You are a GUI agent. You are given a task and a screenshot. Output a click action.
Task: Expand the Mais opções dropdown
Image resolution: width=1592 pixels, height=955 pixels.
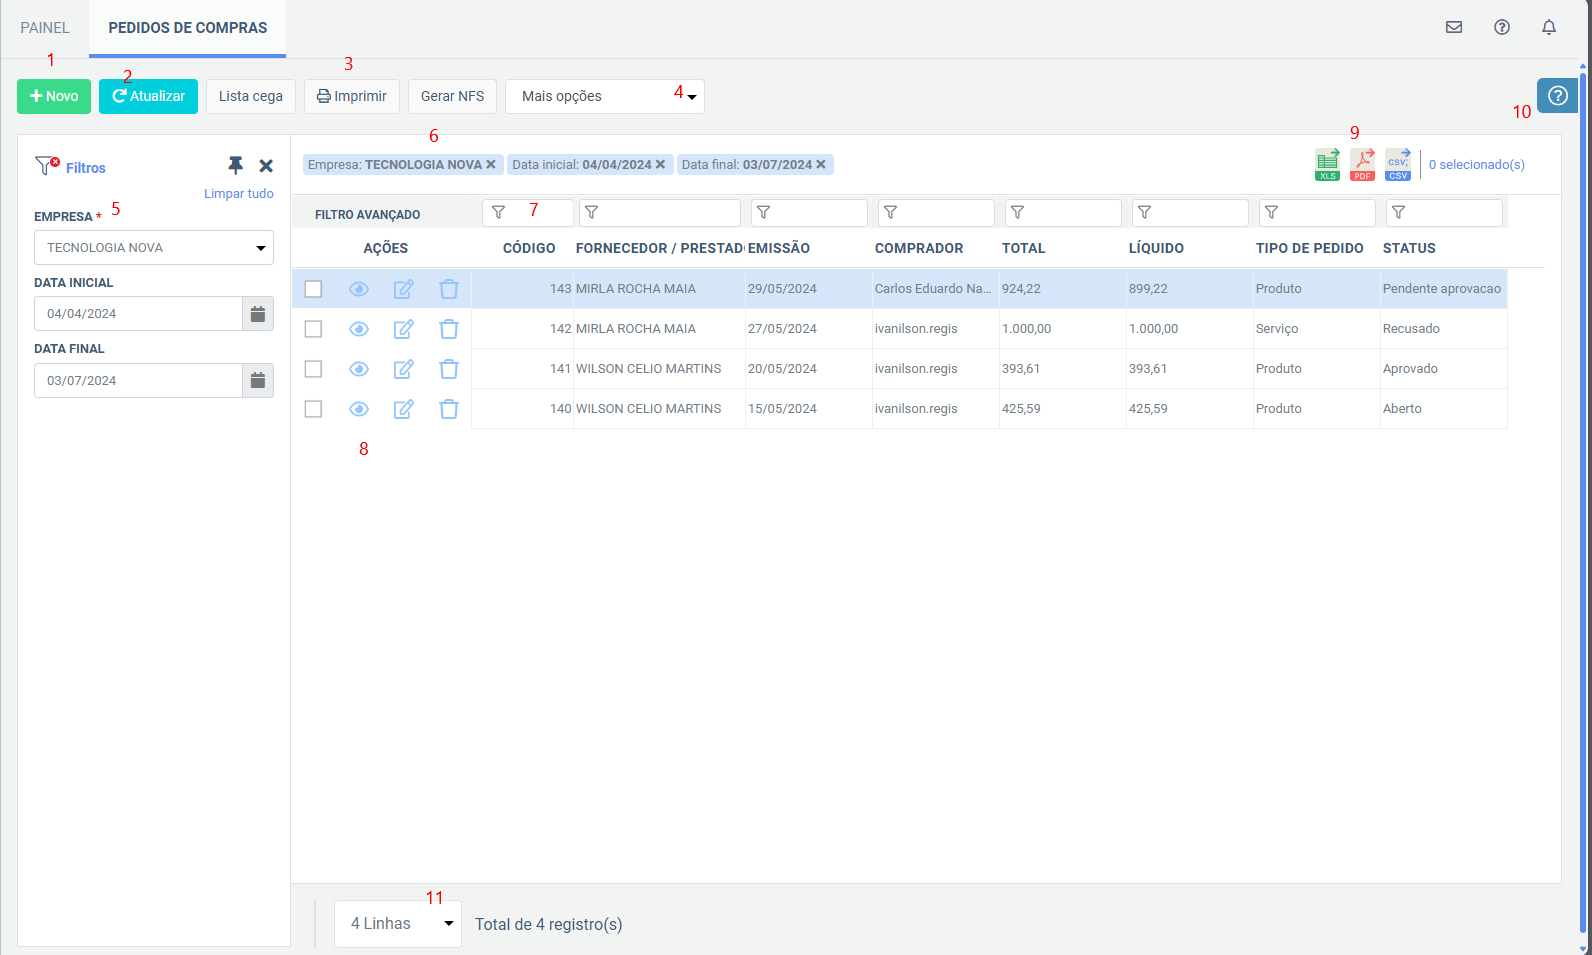(605, 96)
